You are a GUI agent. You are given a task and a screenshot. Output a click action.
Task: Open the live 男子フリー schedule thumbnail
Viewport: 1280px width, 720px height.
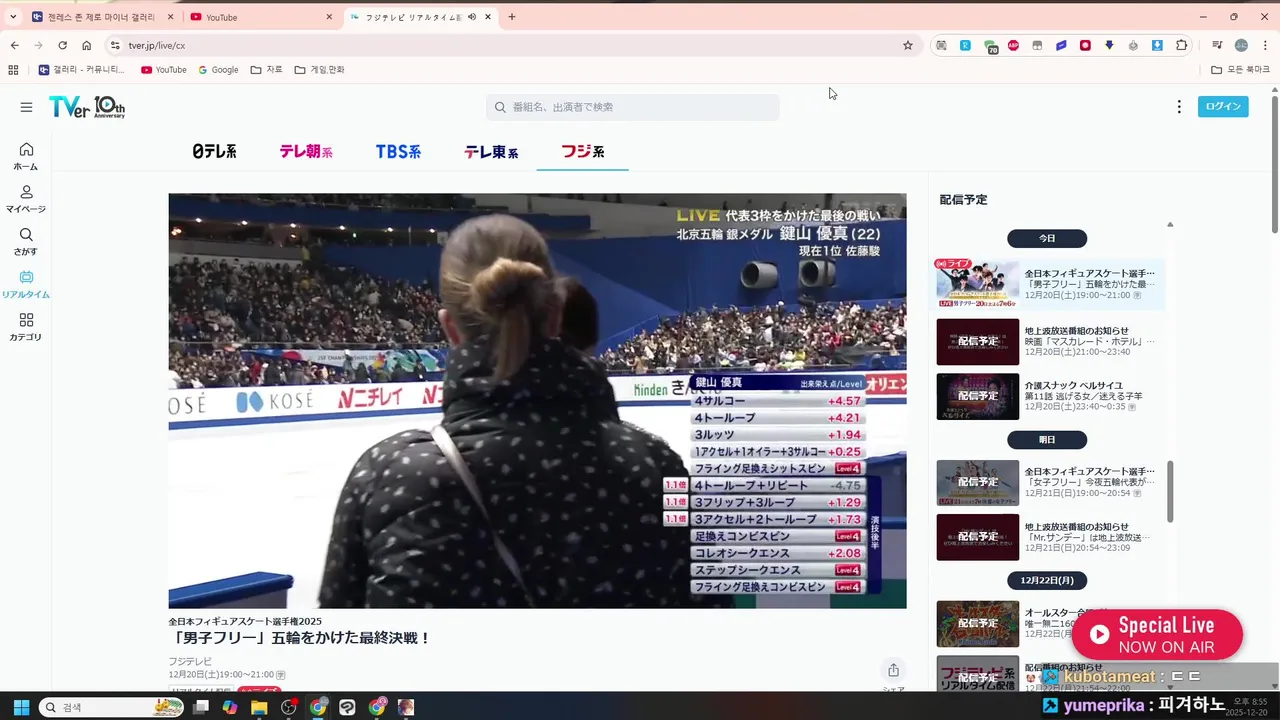[977, 284]
